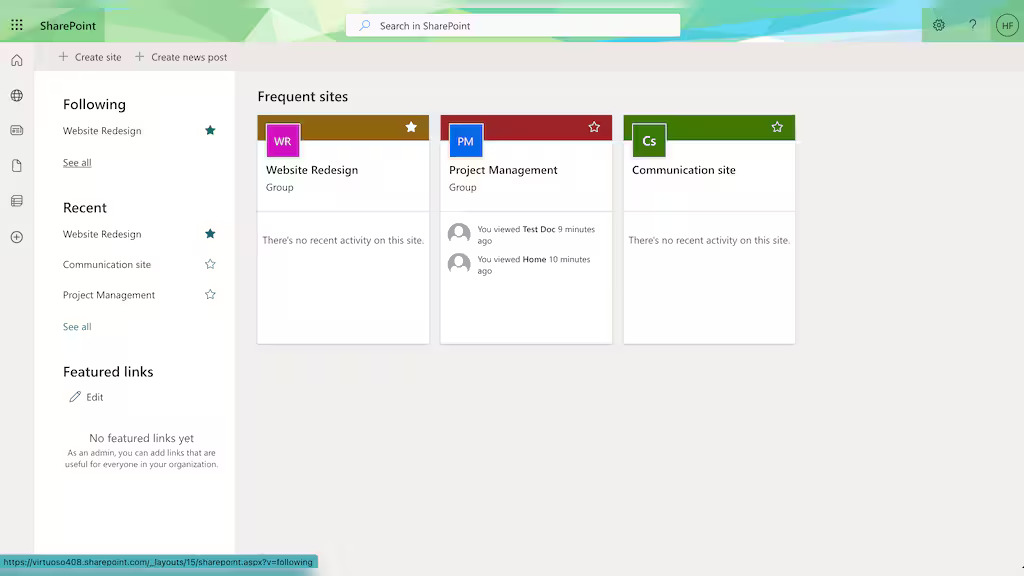Click the Create site button
The image size is (1024, 576).
click(x=89, y=57)
